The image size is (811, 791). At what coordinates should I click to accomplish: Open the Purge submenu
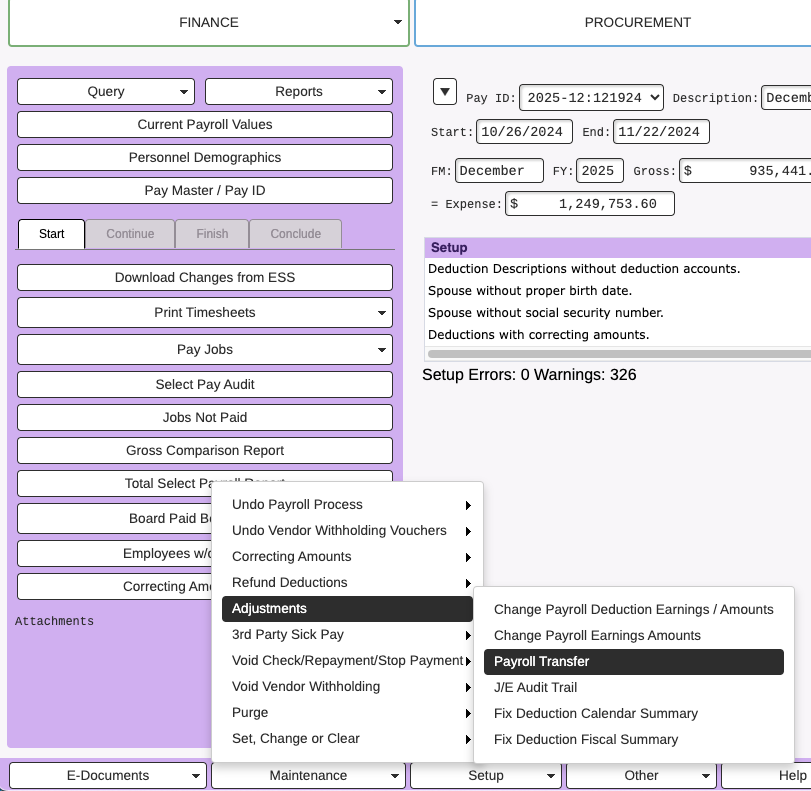click(348, 713)
